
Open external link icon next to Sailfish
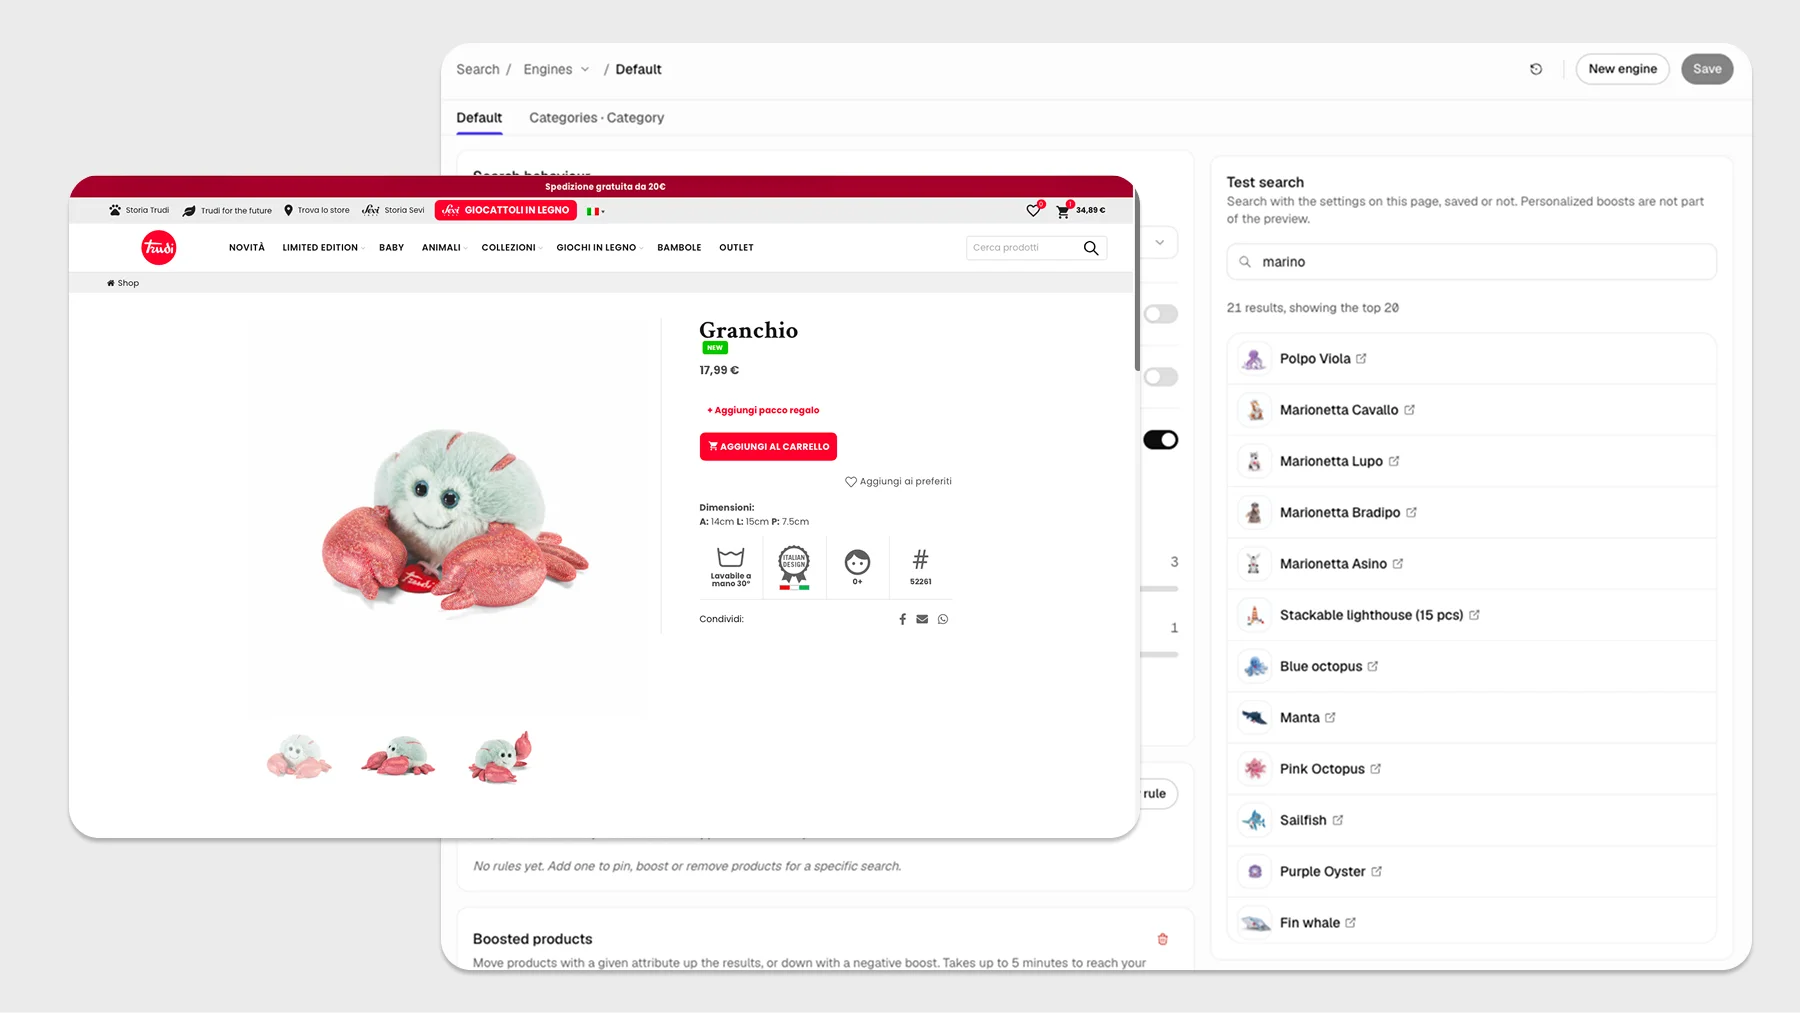tap(1338, 820)
